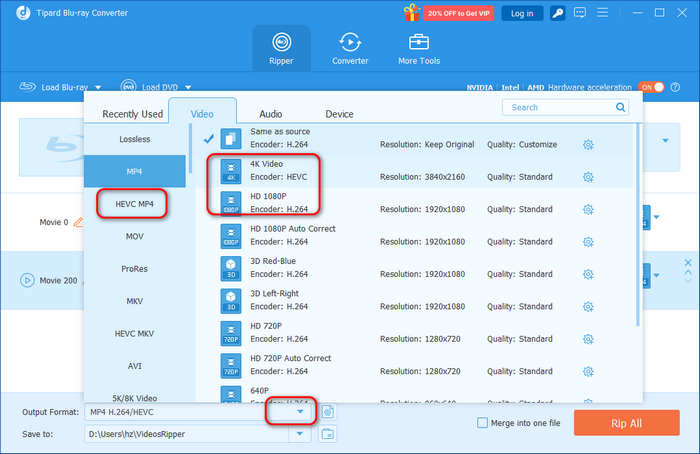Click Resolution: 3840x2160 text
Viewport: 700px width, 454px height.
pyautogui.click(x=422, y=177)
